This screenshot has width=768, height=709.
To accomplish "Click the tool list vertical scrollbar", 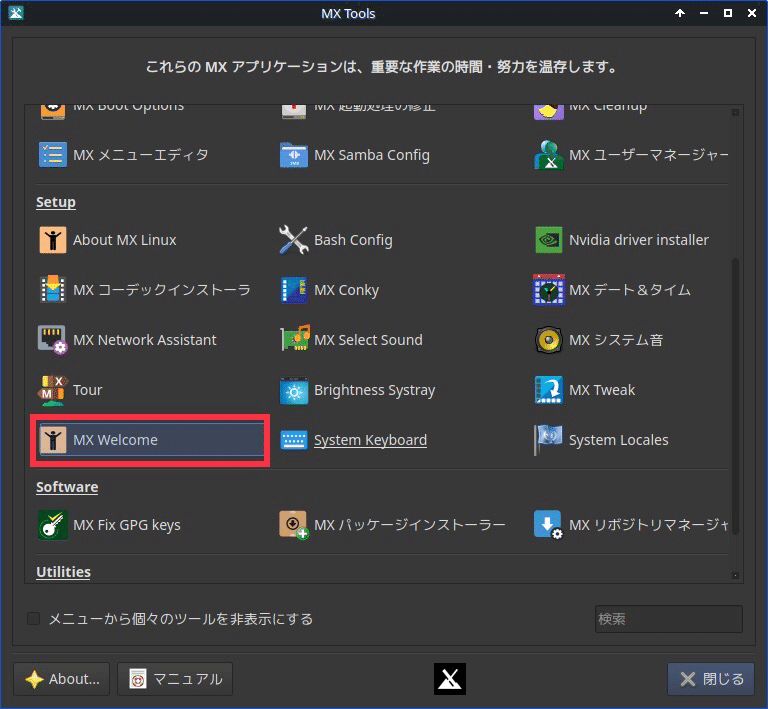I will pyautogui.click(x=735, y=396).
